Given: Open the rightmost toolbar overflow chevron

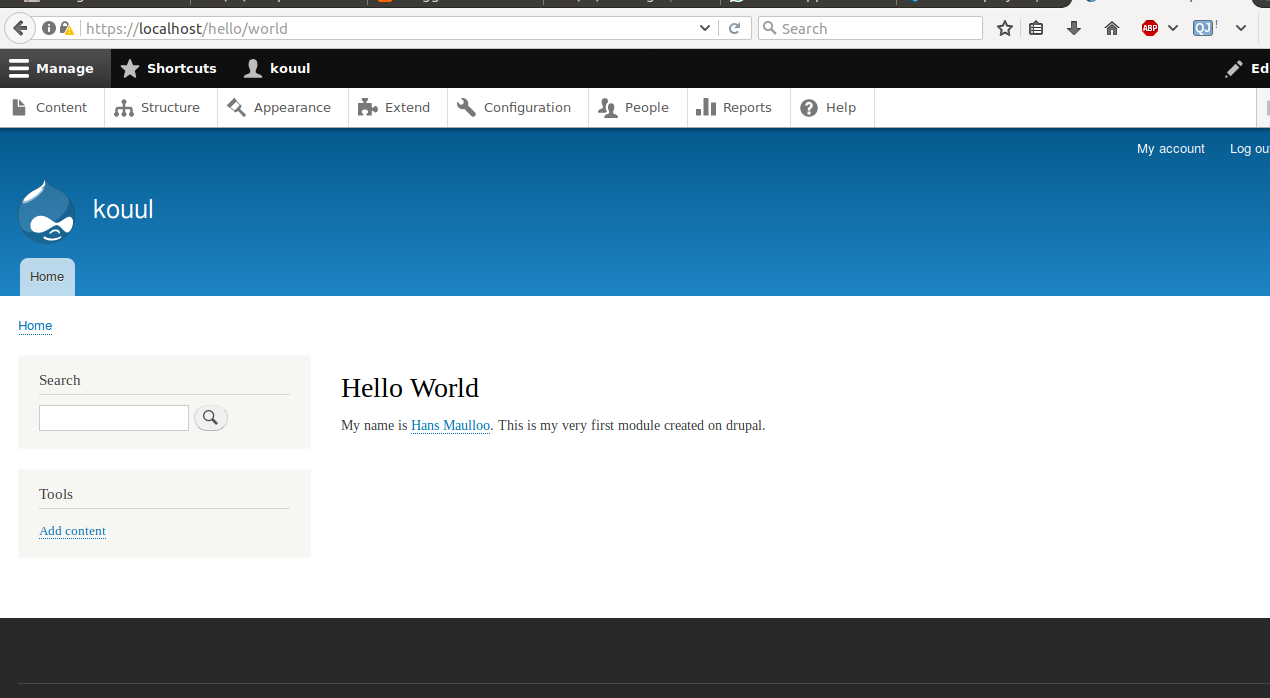Looking at the screenshot, I should tap(1240, 28).
